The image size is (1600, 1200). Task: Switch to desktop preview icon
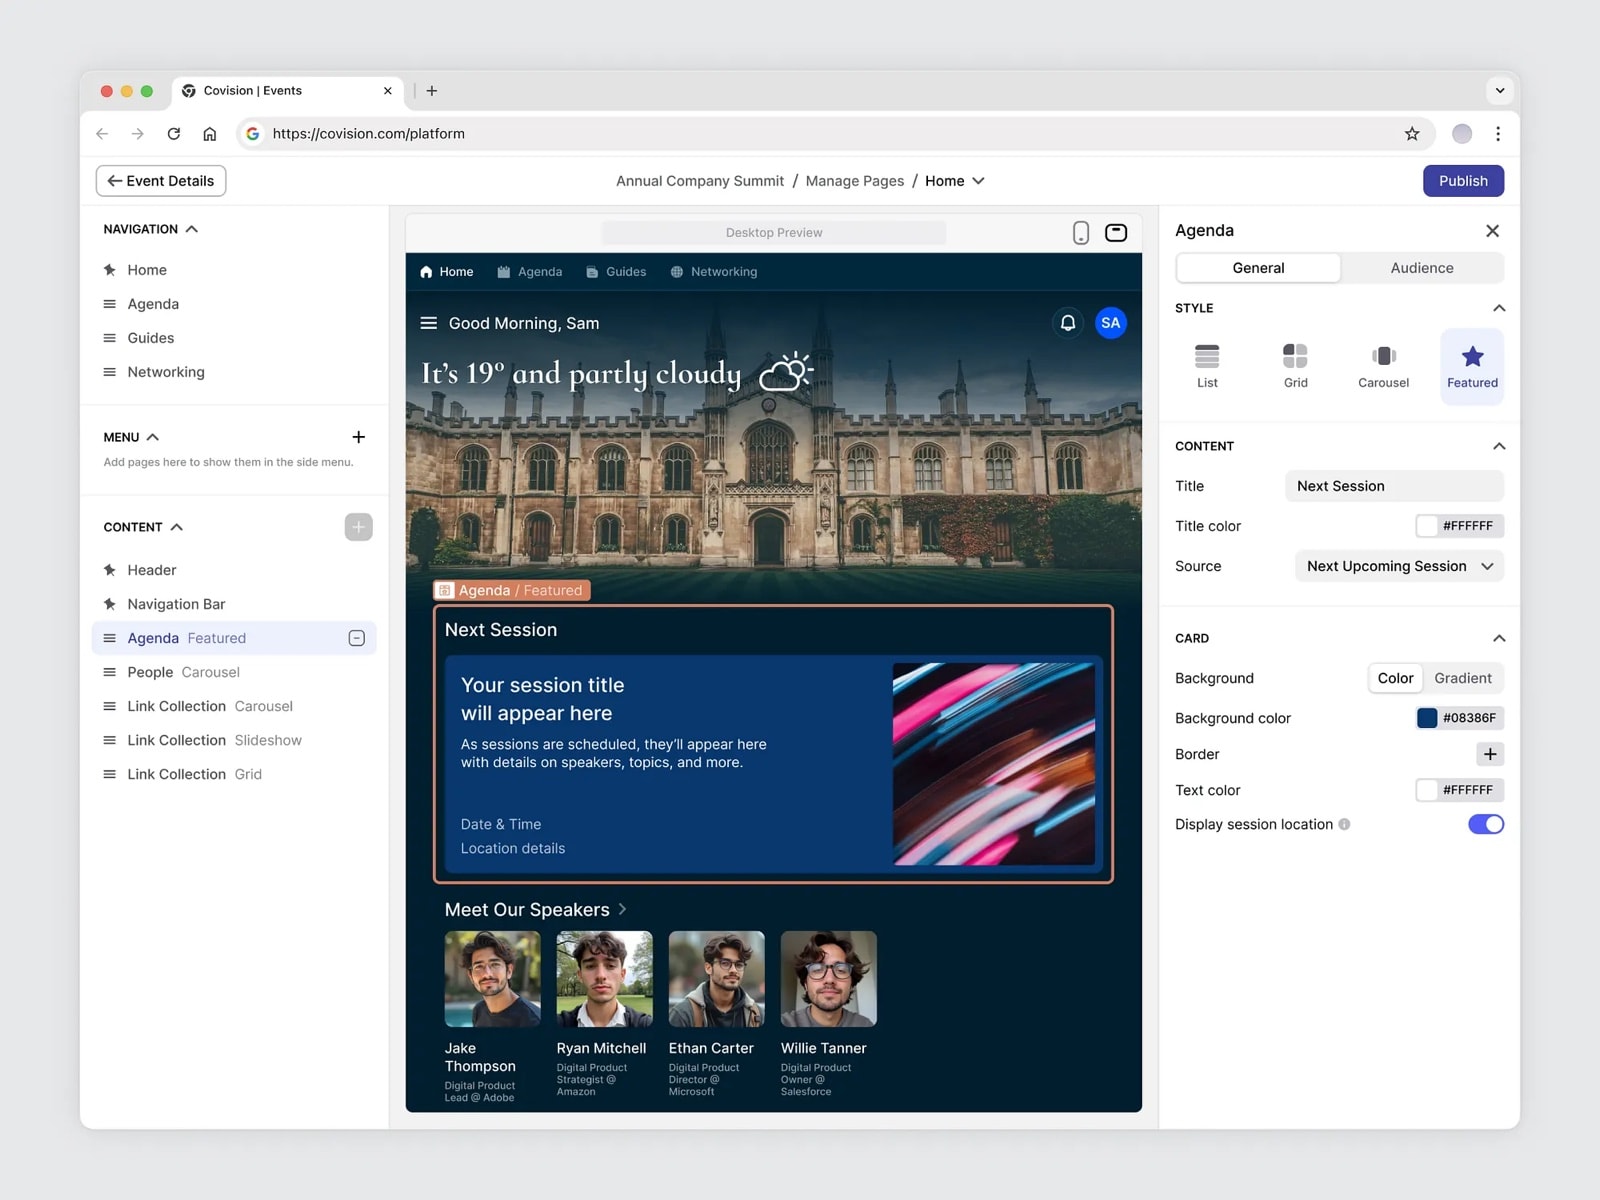(x=1116, y=233)
